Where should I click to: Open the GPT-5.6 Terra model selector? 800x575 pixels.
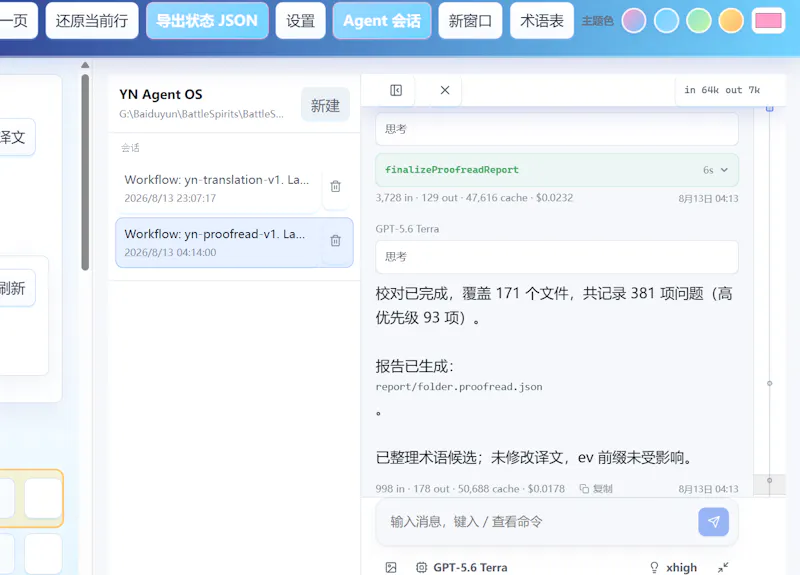point(462,567)
